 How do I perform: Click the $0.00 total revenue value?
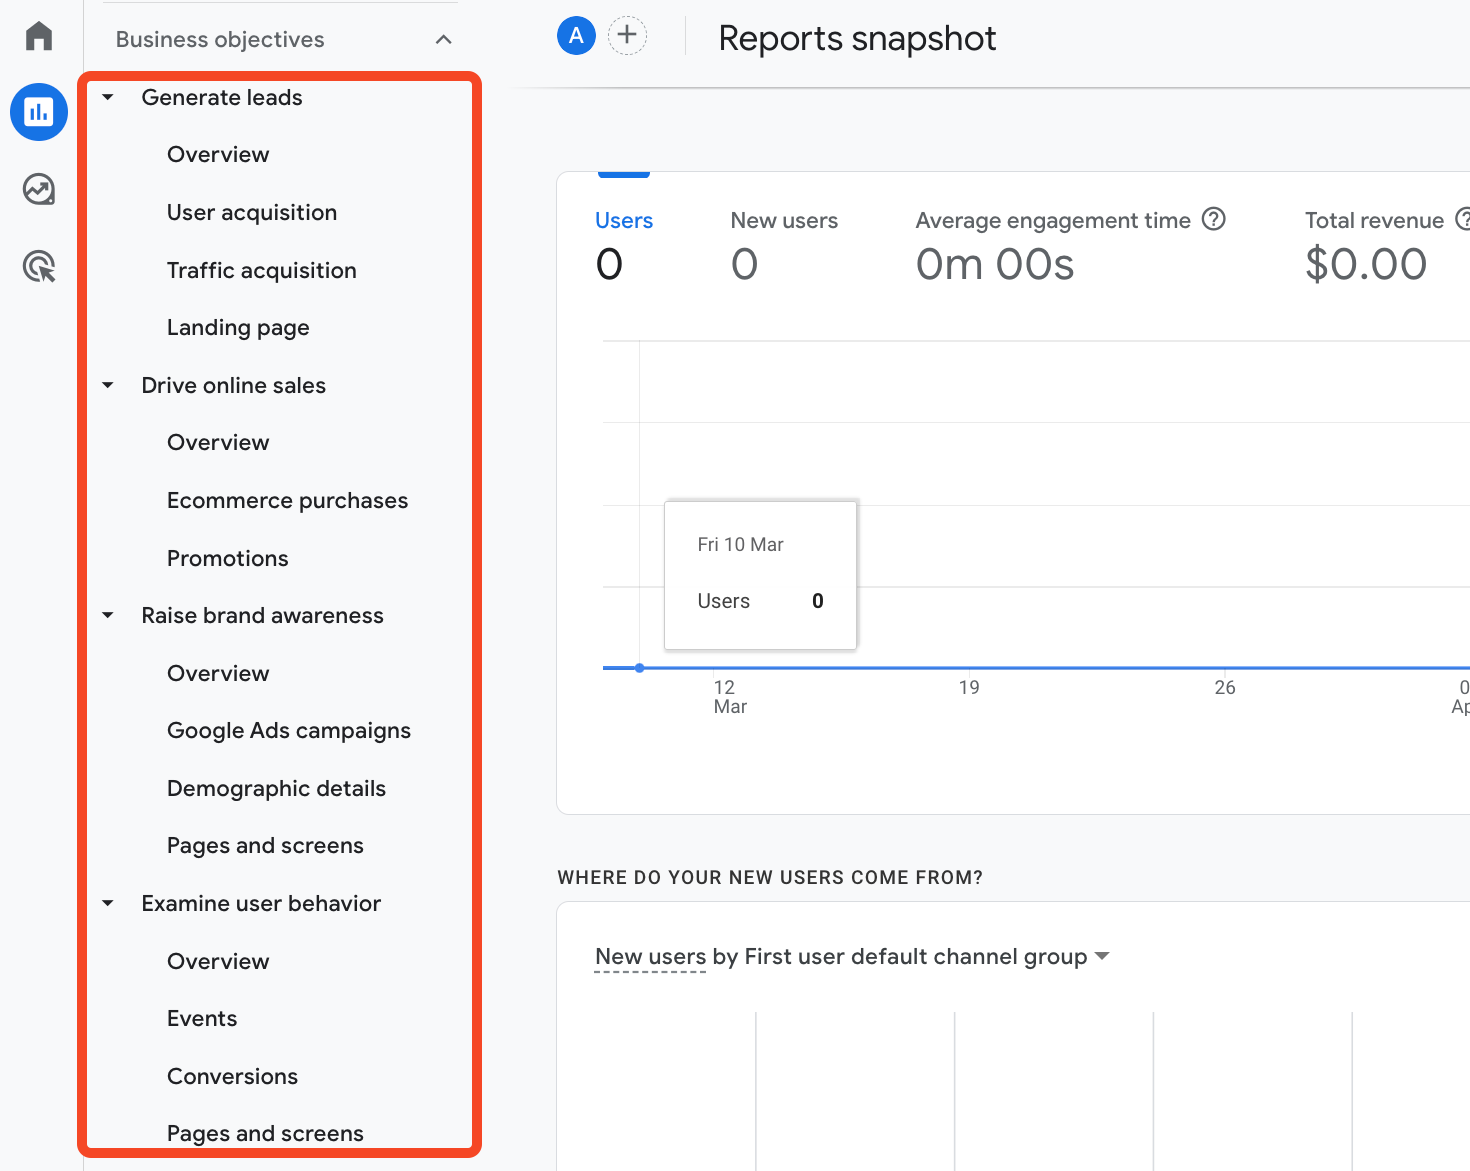[x=1366, y=264]
